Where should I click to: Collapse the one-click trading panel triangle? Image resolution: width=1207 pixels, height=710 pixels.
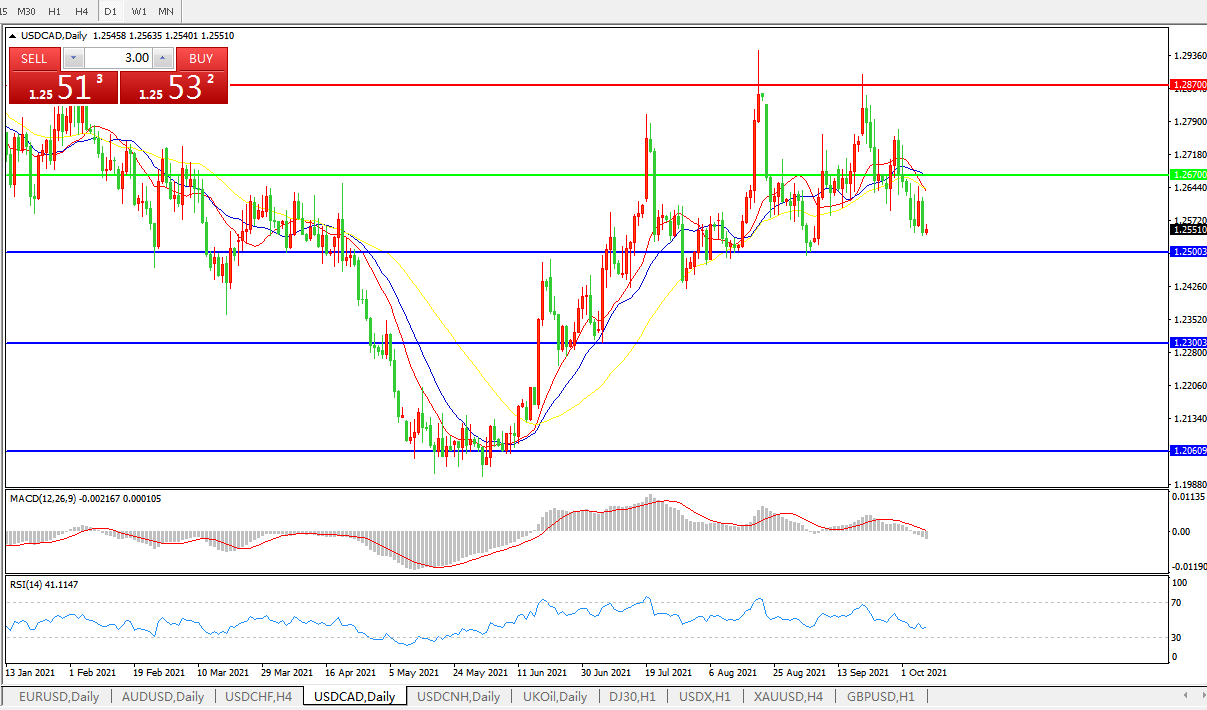pos(13,36)
